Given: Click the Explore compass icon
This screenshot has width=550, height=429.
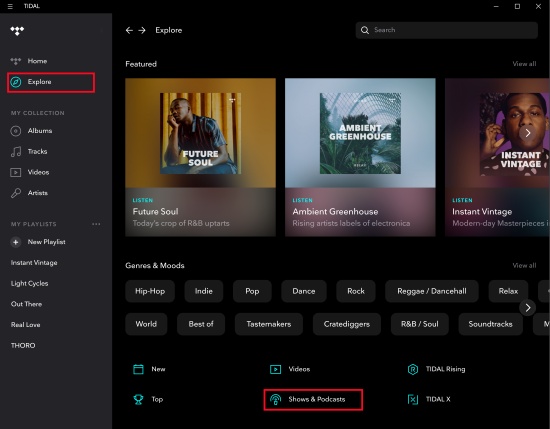Looking at the screenshot, I should coord(15,82).
